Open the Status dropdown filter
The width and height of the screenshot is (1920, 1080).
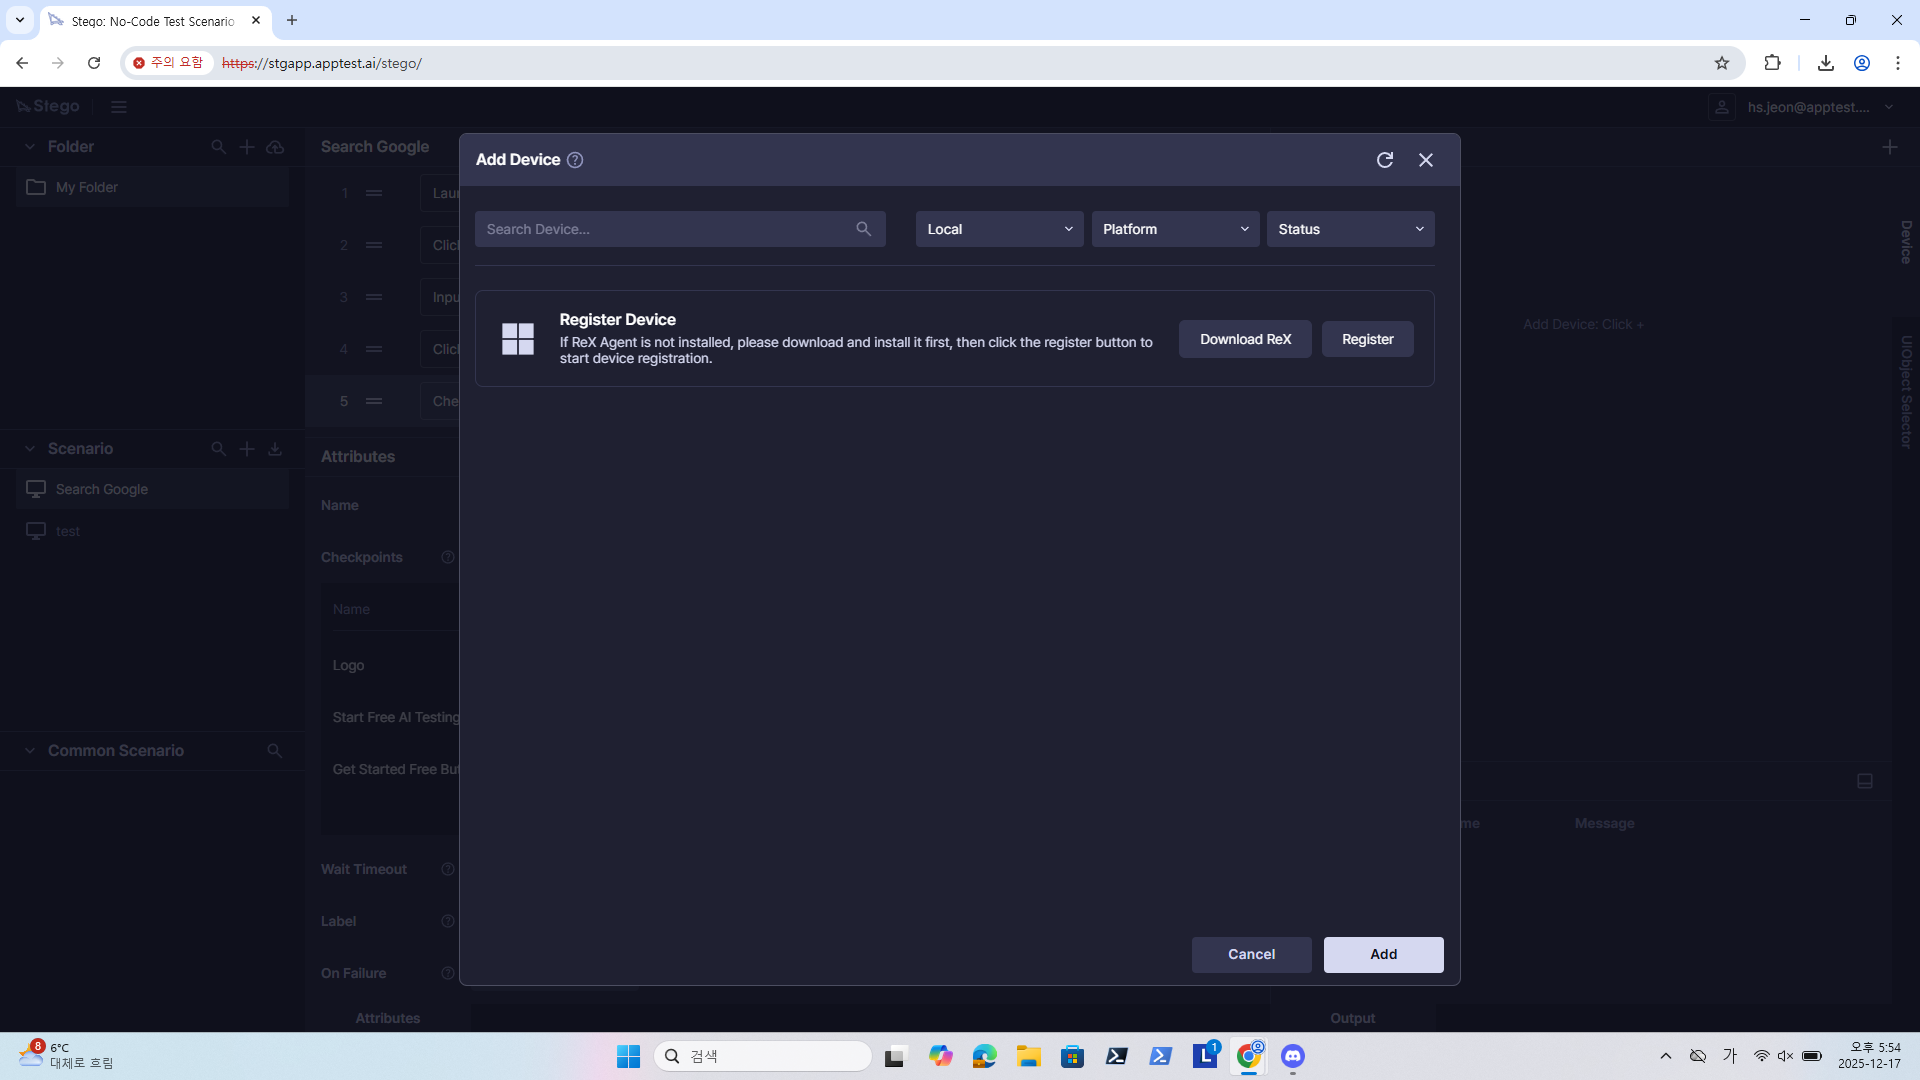pyautogui.click(x=1350, y=229)
